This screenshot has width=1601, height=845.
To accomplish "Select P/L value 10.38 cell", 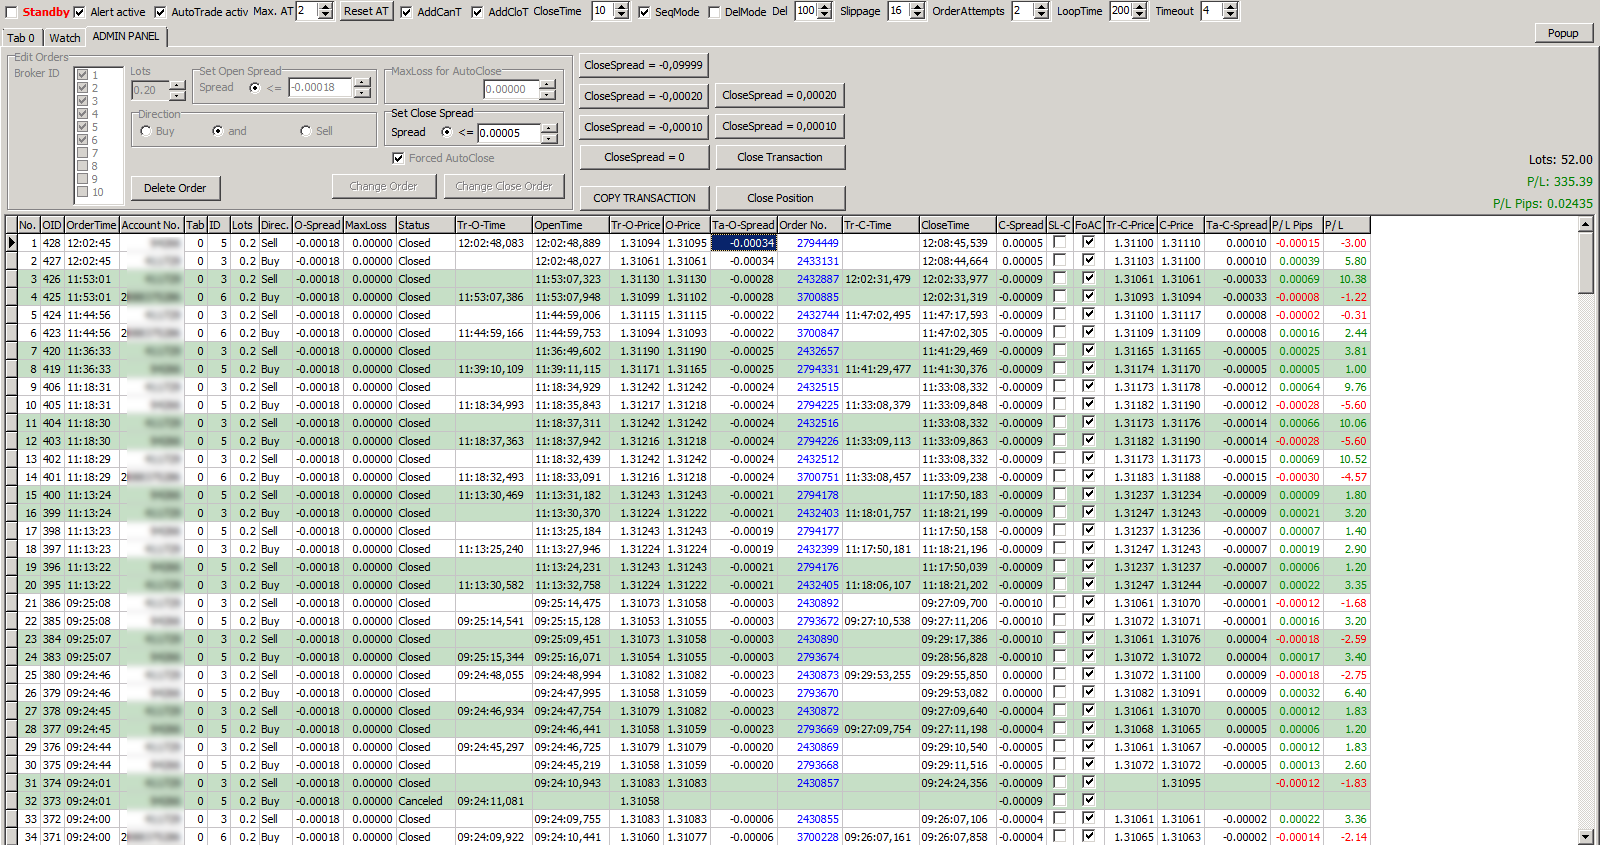I will 1346,279.
